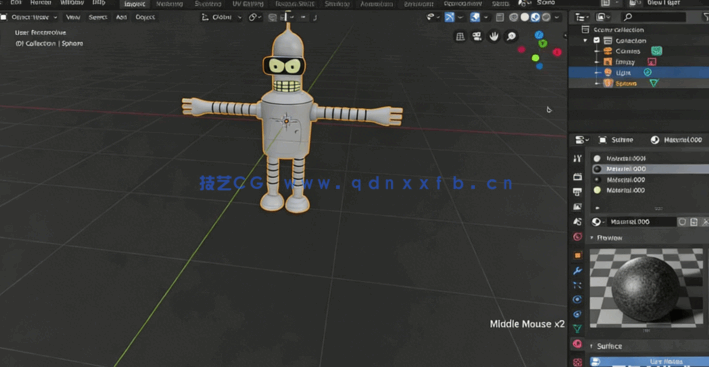Screen dimensions: 709x367
Task: Open the World properties red globe icon
Action: click(x=577, y=237)
